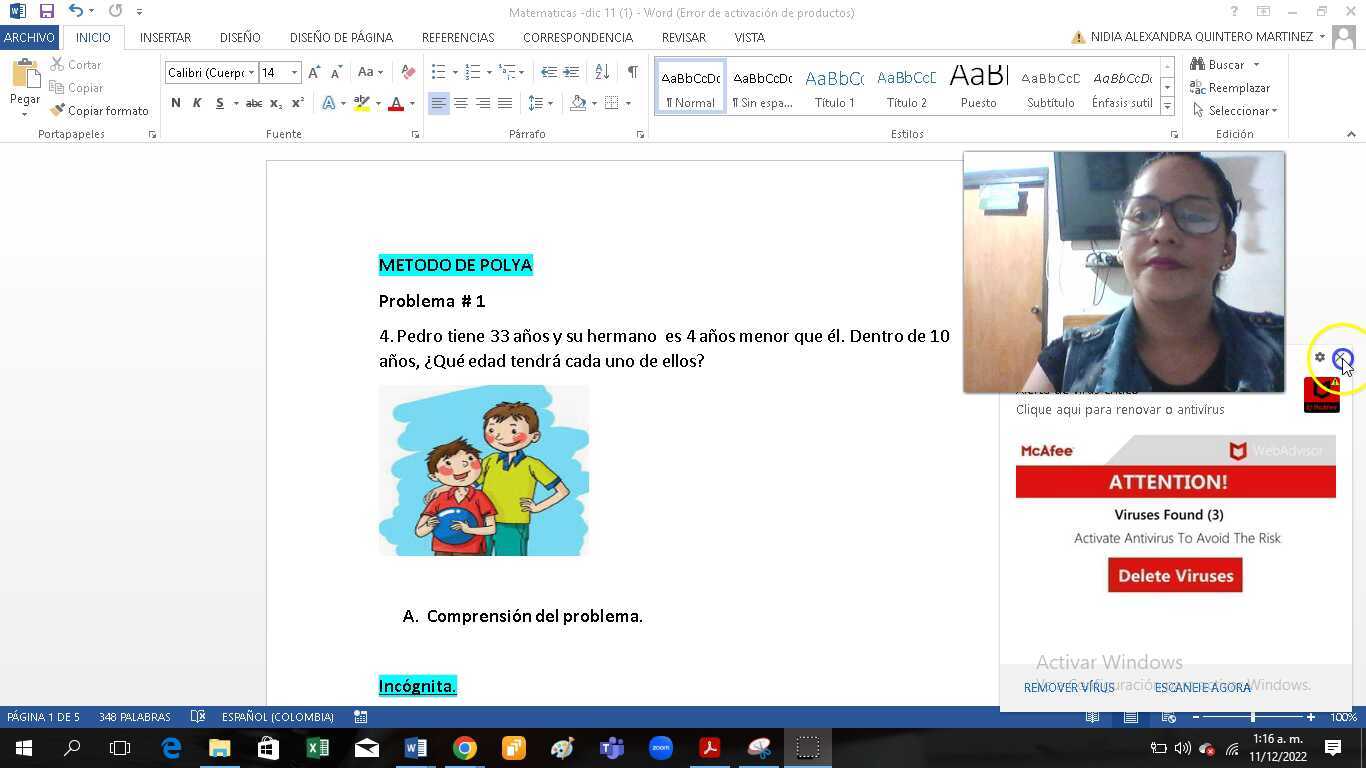
Task: Click the Reemplazar button
Action: 1231,88
